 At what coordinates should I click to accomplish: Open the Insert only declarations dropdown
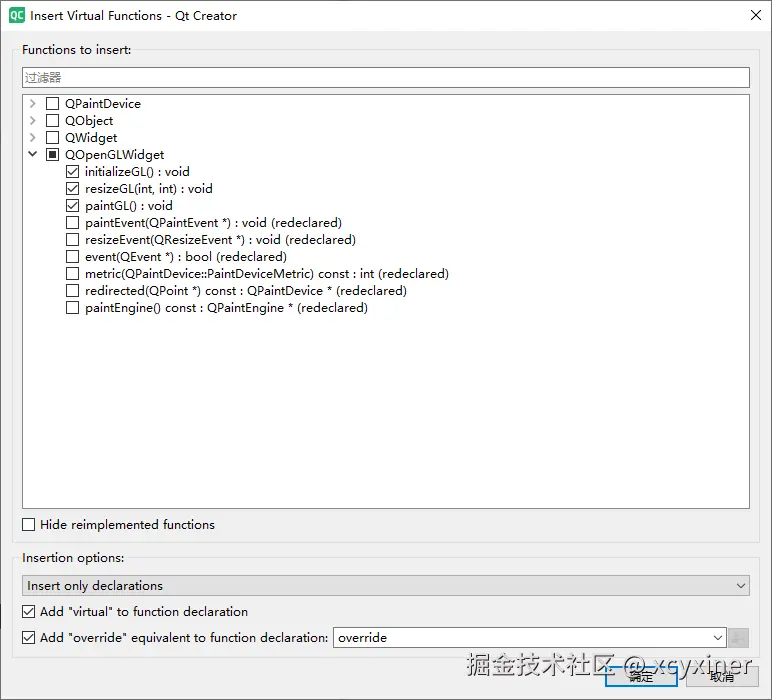click(x=386, y=585)
